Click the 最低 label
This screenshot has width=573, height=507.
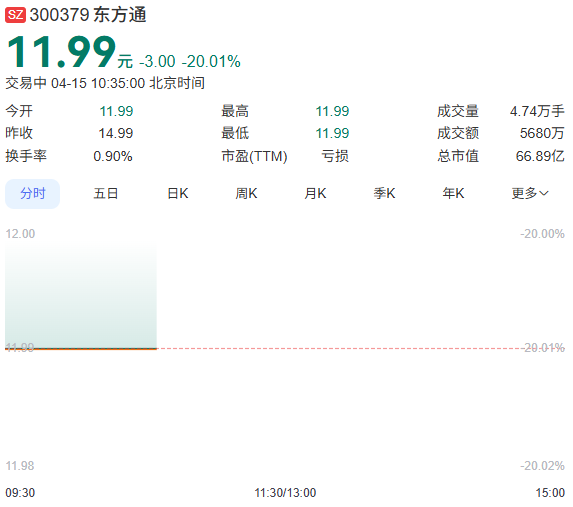pos(235,133)
